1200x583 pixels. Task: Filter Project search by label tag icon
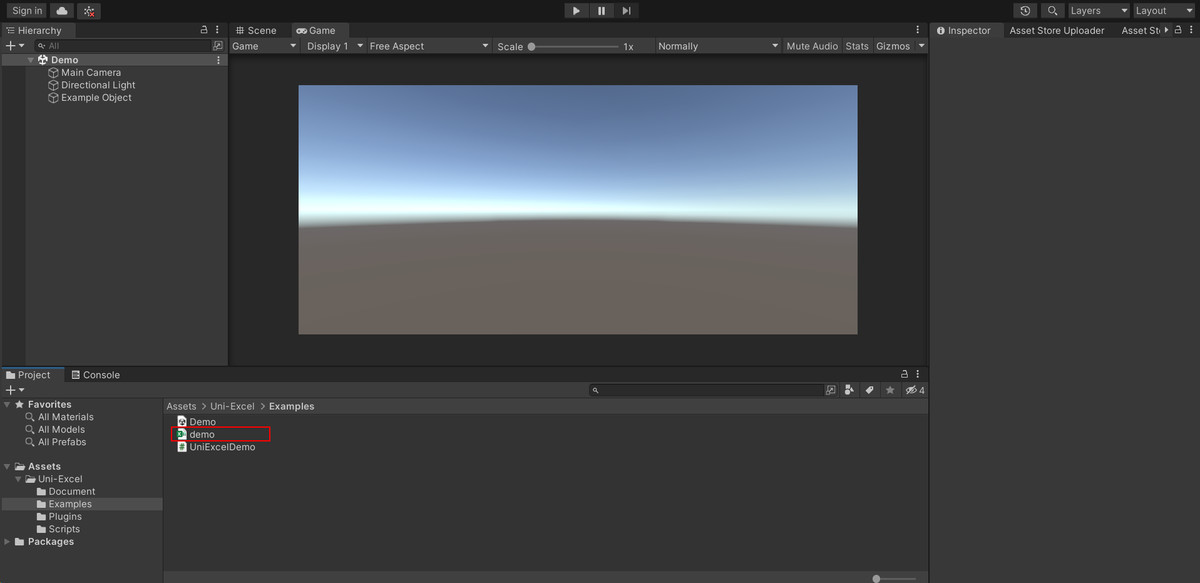coord(868,390)
